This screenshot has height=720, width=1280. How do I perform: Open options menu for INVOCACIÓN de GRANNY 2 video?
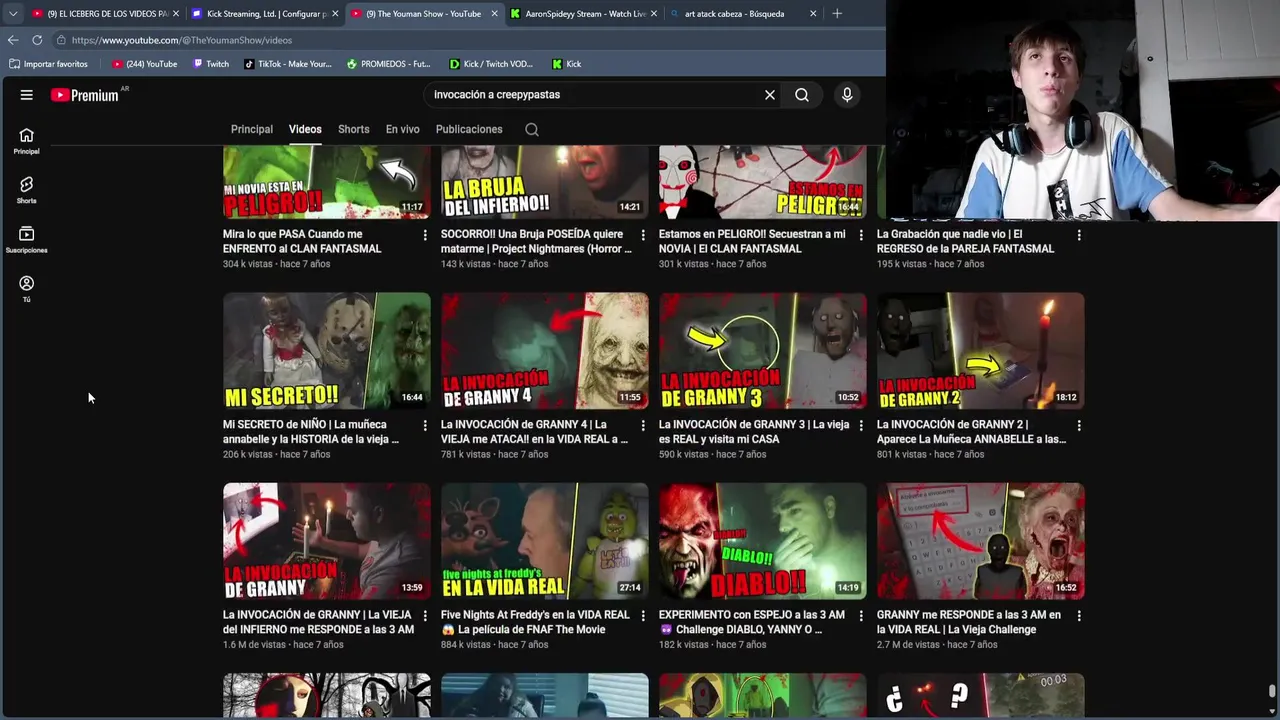(x=1079, y=426)
